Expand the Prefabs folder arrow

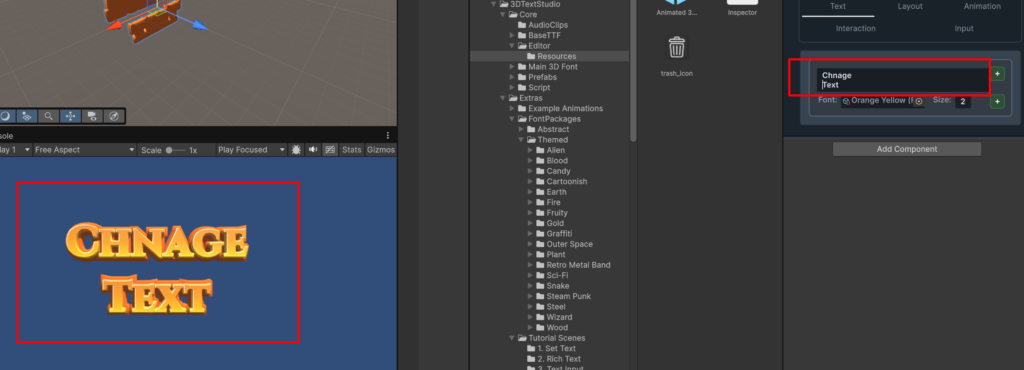(x=513, y=77)
